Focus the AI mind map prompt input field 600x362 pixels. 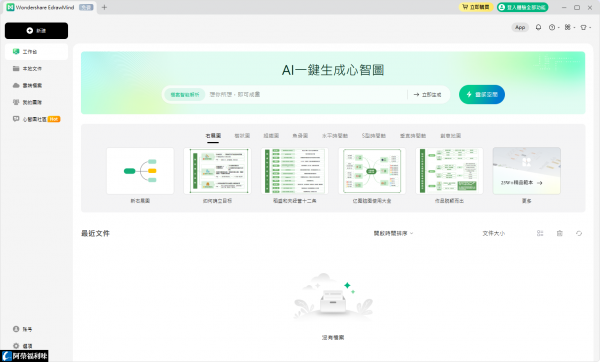coord(306,95)
